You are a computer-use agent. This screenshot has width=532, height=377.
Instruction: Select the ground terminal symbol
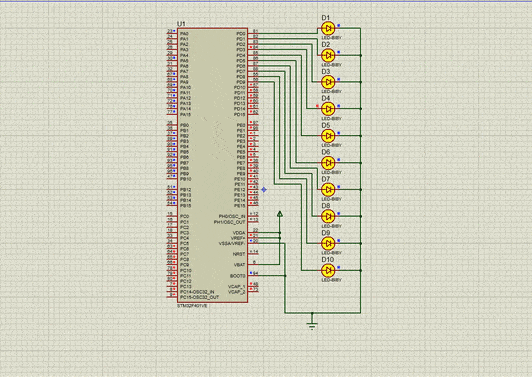click(312, 325)
